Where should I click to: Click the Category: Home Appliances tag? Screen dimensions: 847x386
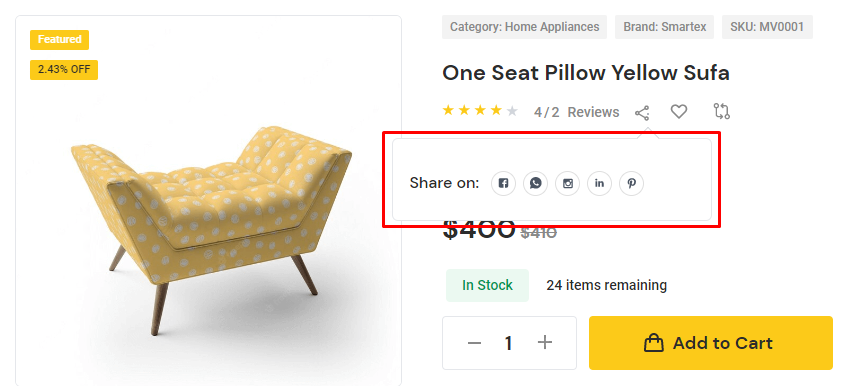pyautogui.click(x=524, y=27)
